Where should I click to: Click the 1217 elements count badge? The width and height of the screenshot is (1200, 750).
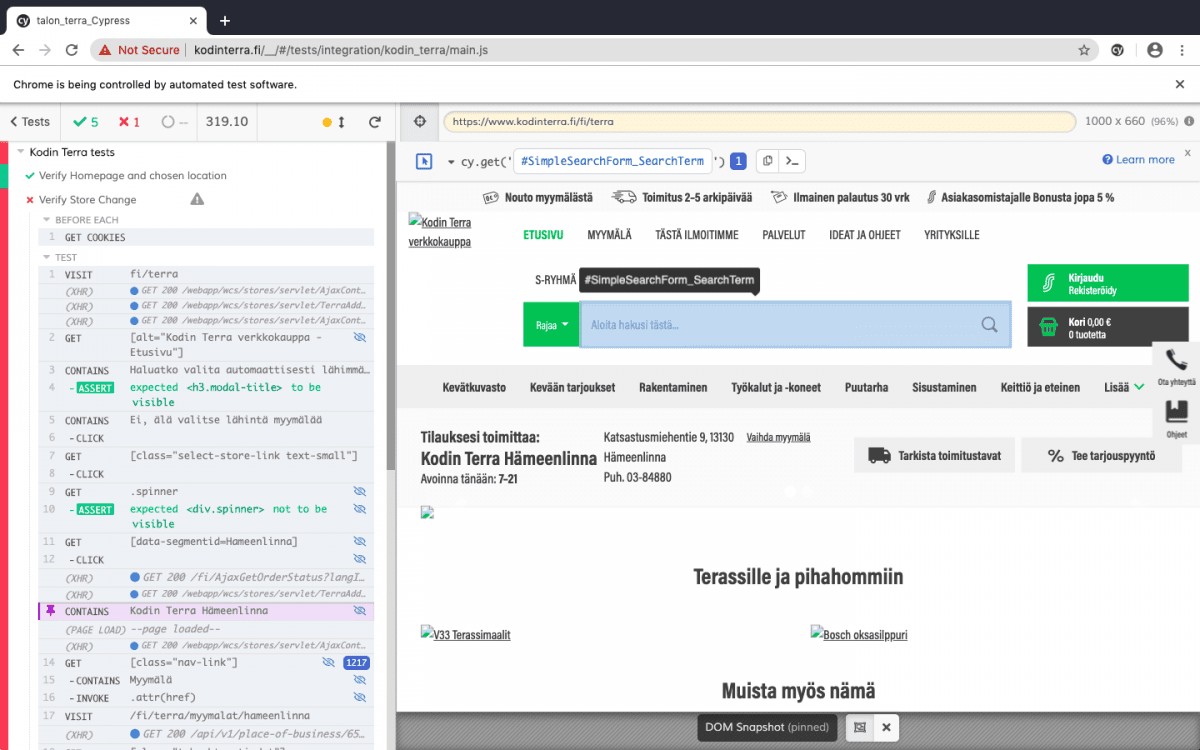tap(357, 663)
